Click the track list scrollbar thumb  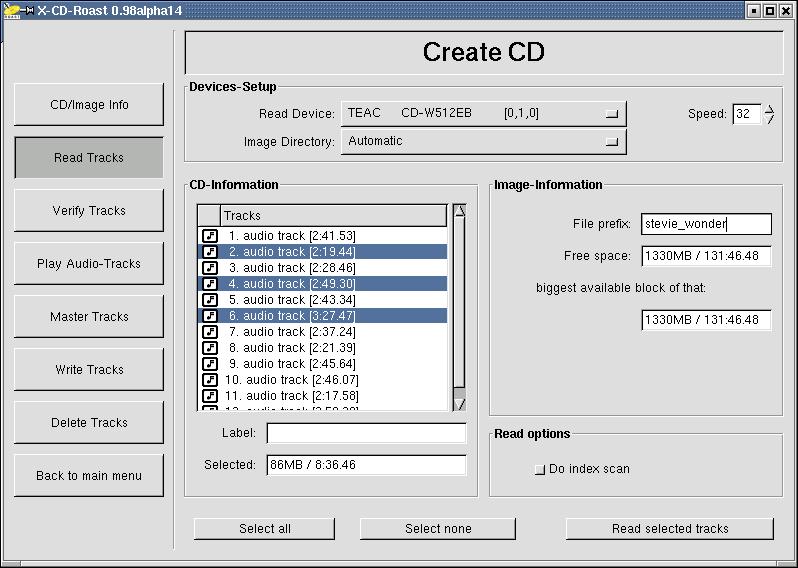coord(460,301)
